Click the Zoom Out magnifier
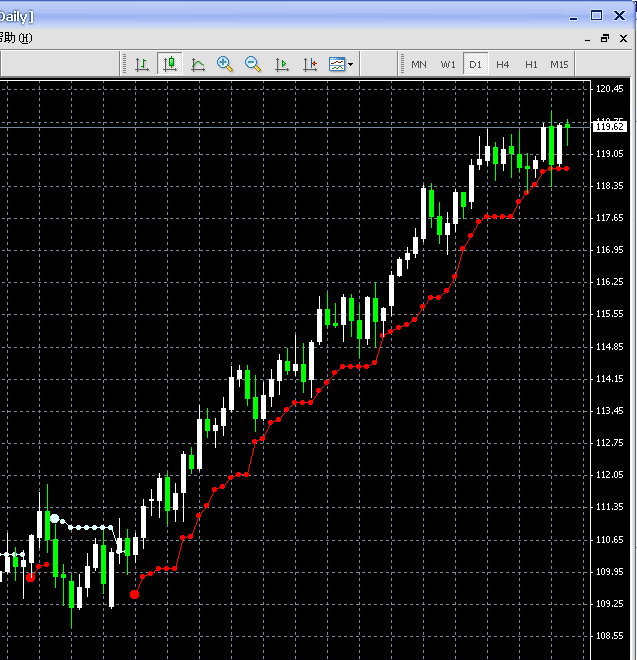This screenshot has width=637, height=660. point(253,64)
